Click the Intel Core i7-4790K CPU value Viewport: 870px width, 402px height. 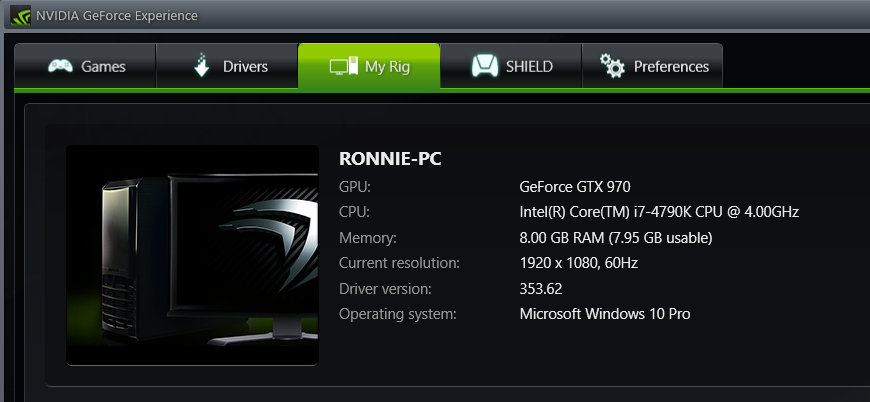tap(659, 212)
